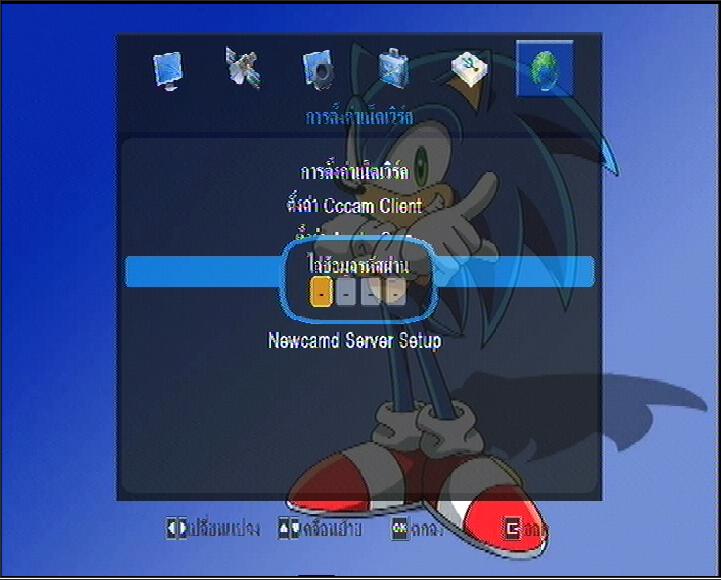Select the satellite installation icon
721x580 pixels.
click(x=243, y=68)
